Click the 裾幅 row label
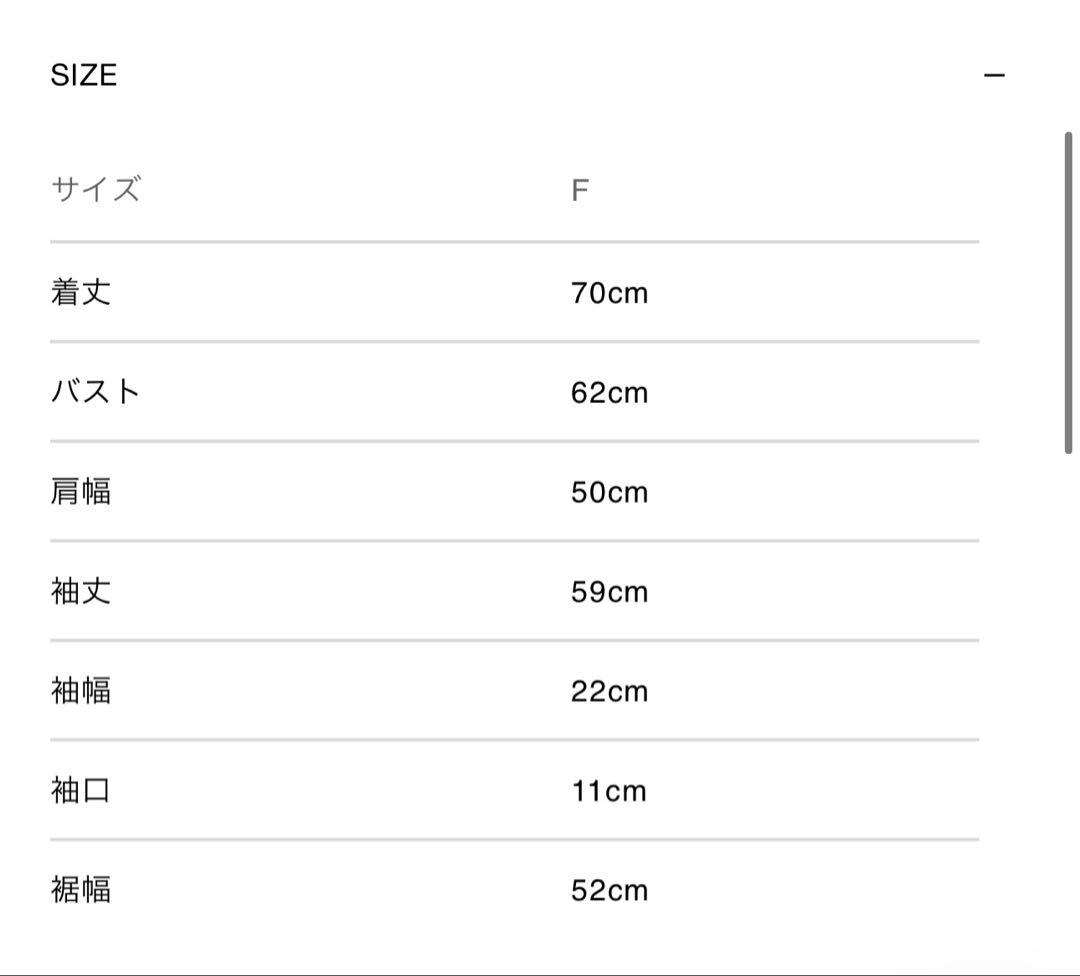This screenshot has width=1080, height=976. click(81, 890)
